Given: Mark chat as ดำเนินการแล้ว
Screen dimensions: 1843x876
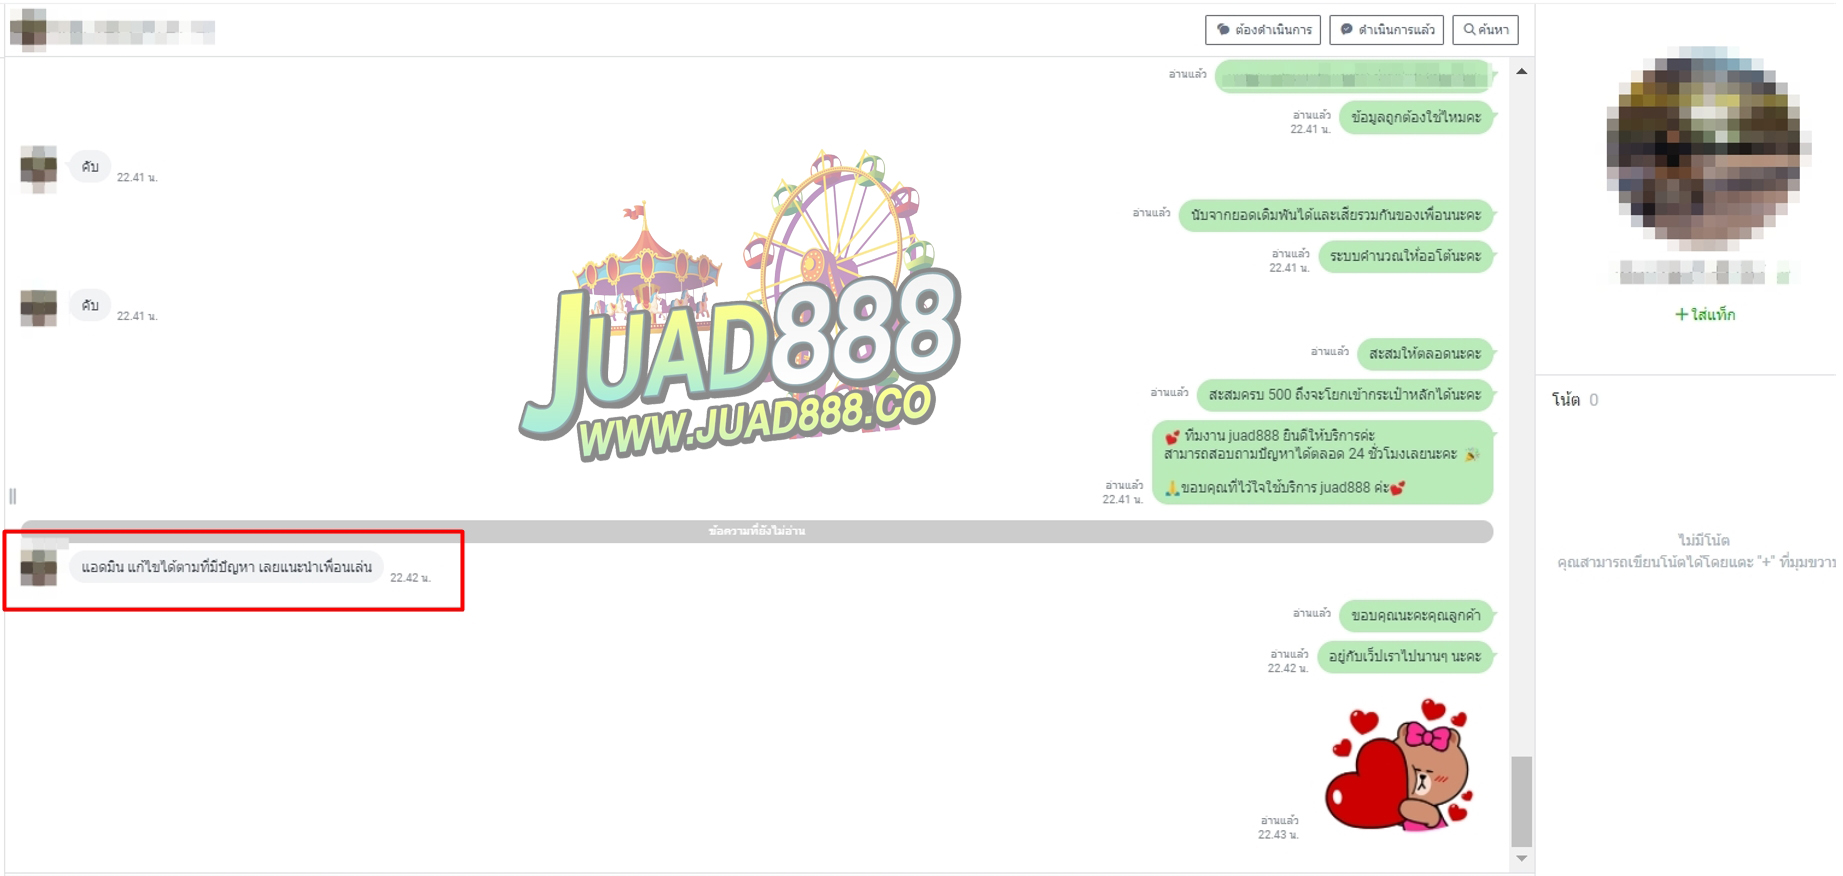Looking at the screenshot, I should point(1386,30).
